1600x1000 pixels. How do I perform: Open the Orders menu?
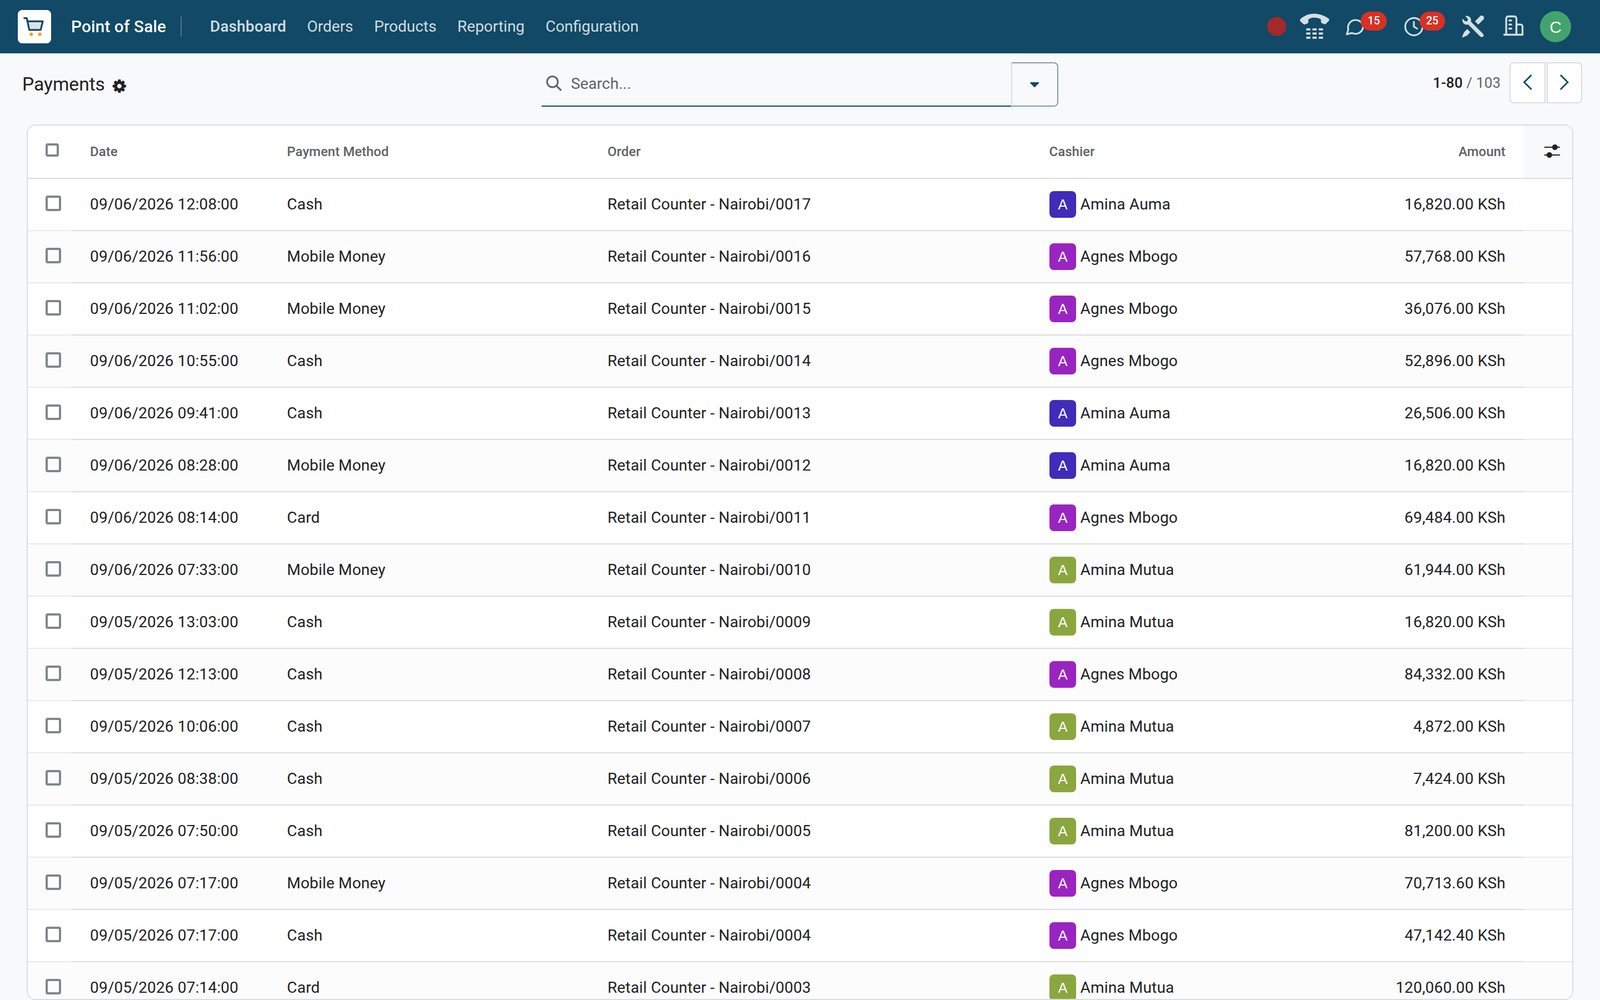pos(330,26)
